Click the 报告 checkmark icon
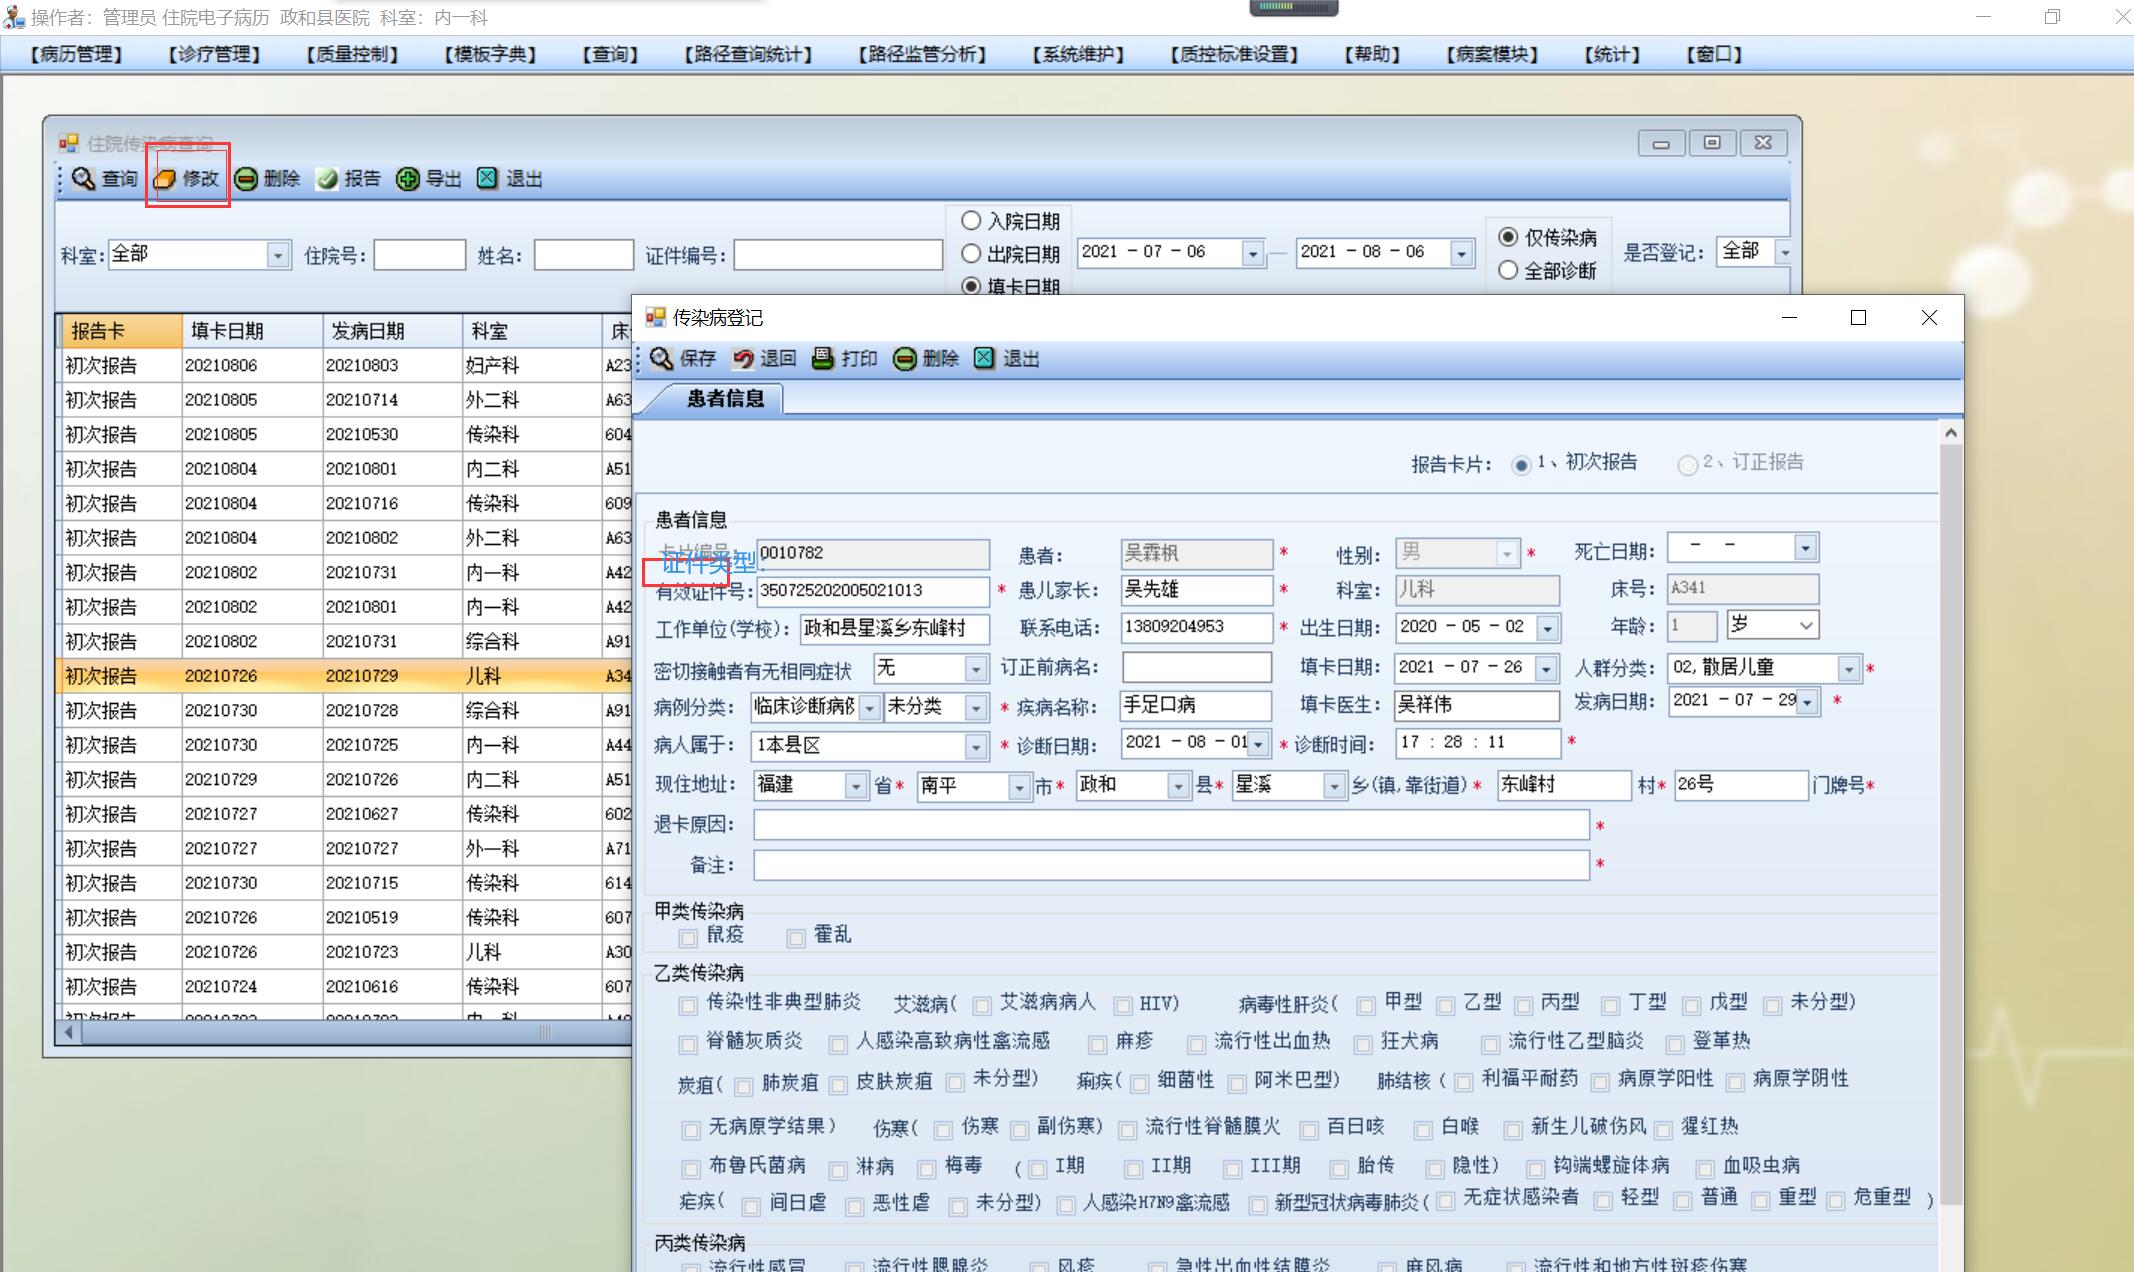Image resolution: width=2134 pixels, height=1272 pixels. pyautogui.click(x=327, y=179)
